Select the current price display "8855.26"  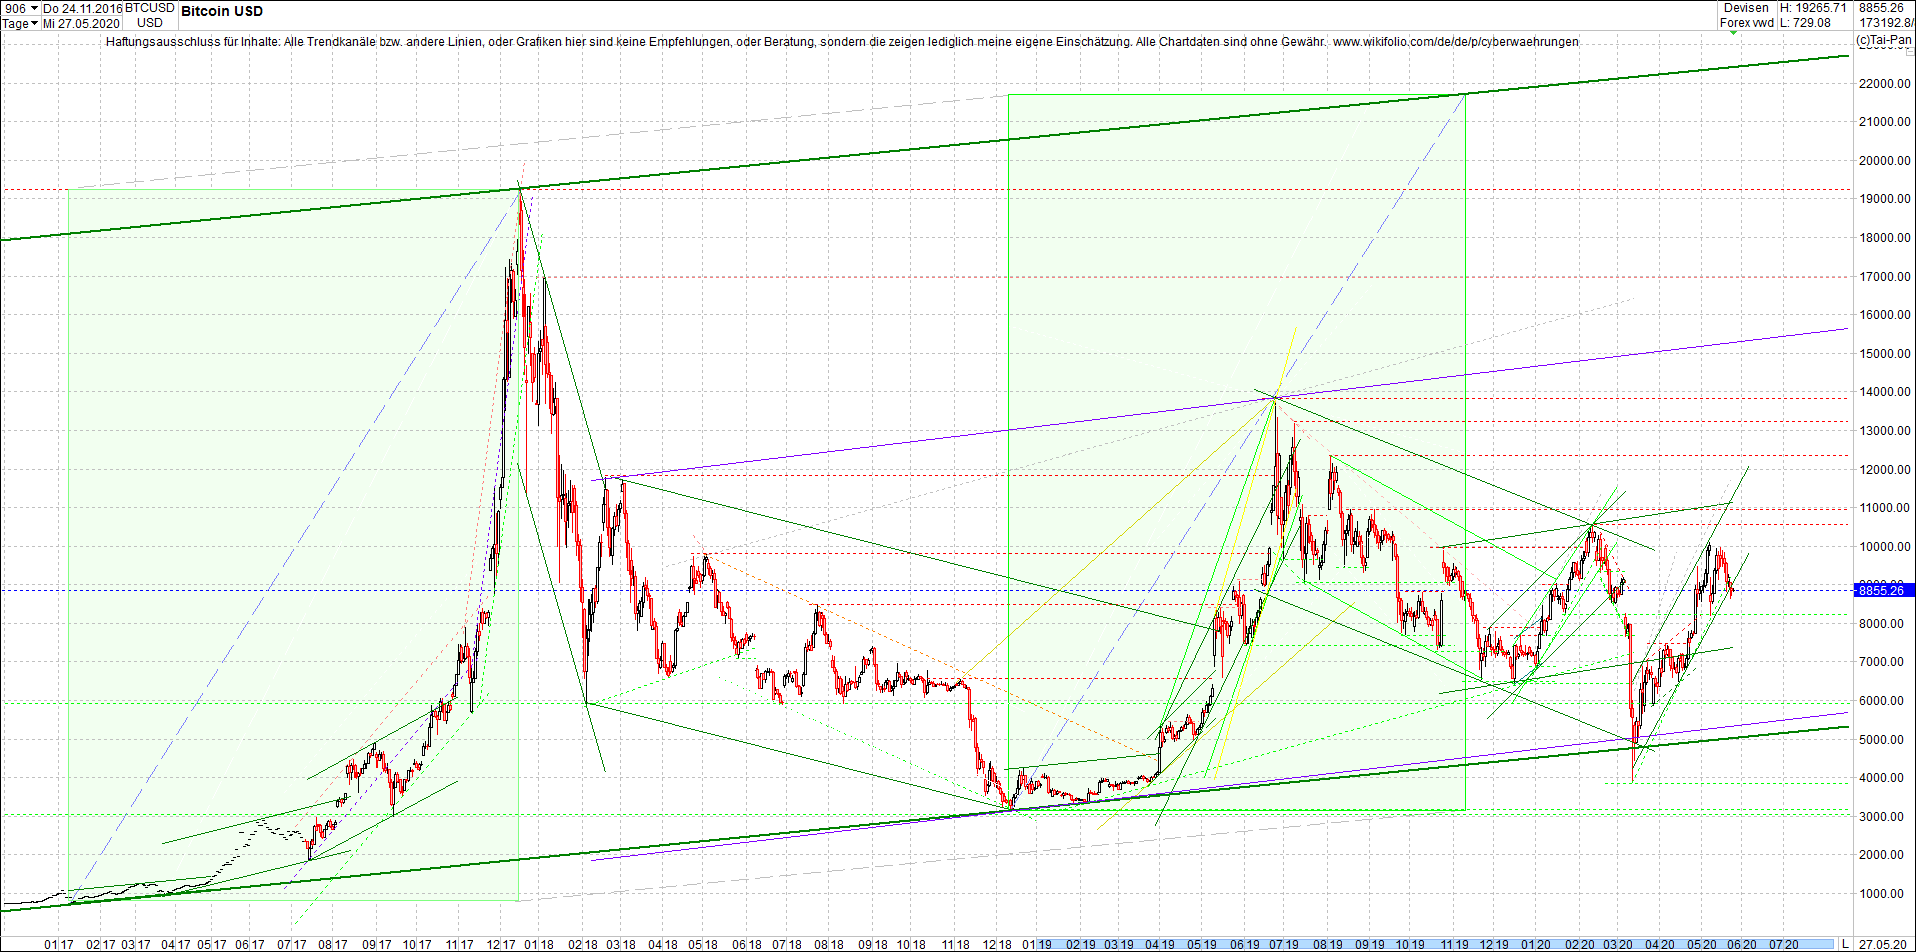1880,8
